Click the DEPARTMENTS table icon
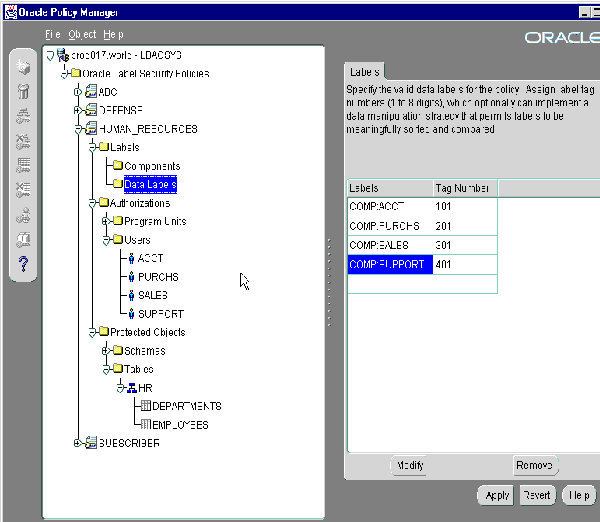Image resolution: width=600 pixels, height=522 pixels. click(144, 406)
